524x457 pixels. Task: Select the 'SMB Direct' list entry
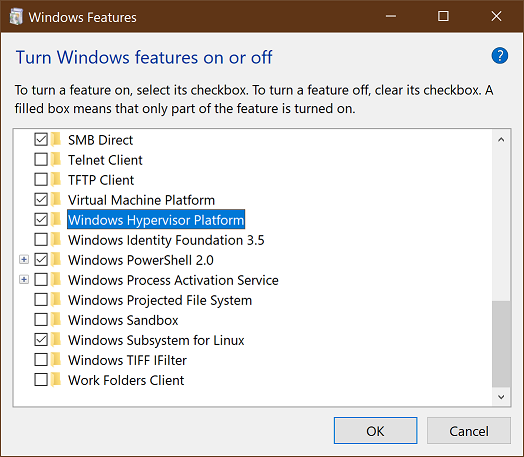pos(100,140)
